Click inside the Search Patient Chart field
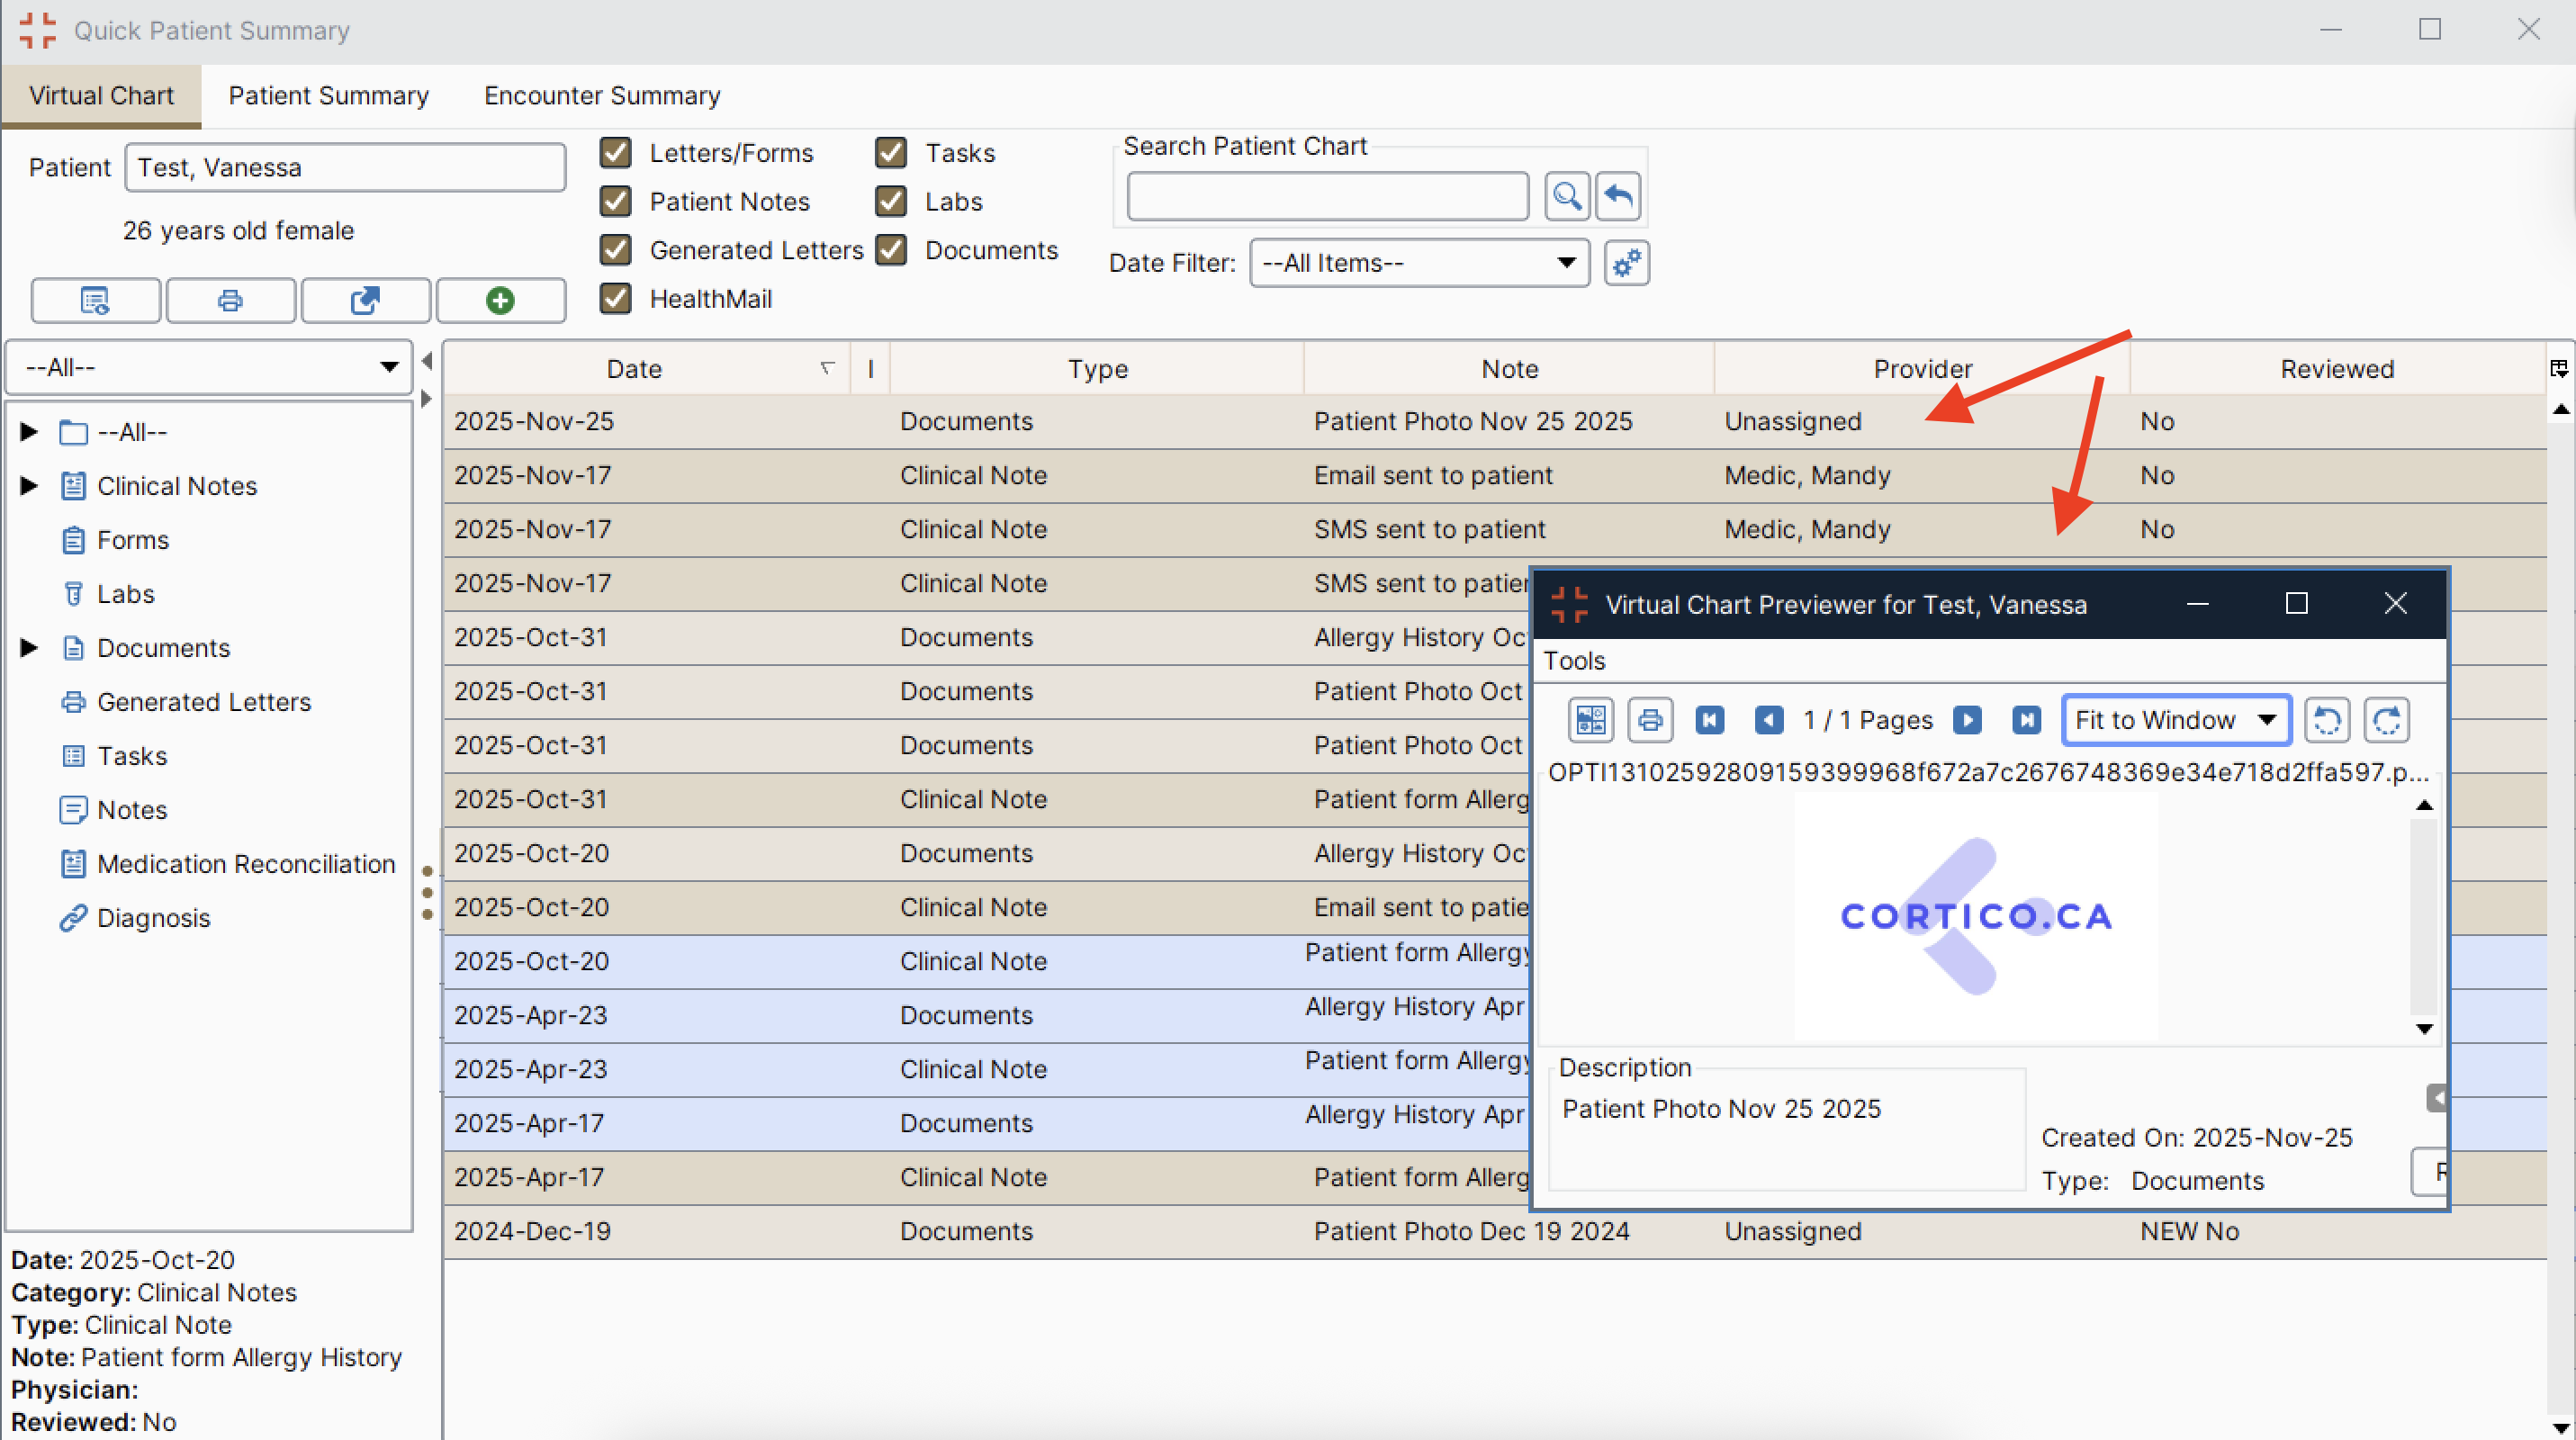The width and height of the screenshot is (2576, 1440). coord(1327,196)
